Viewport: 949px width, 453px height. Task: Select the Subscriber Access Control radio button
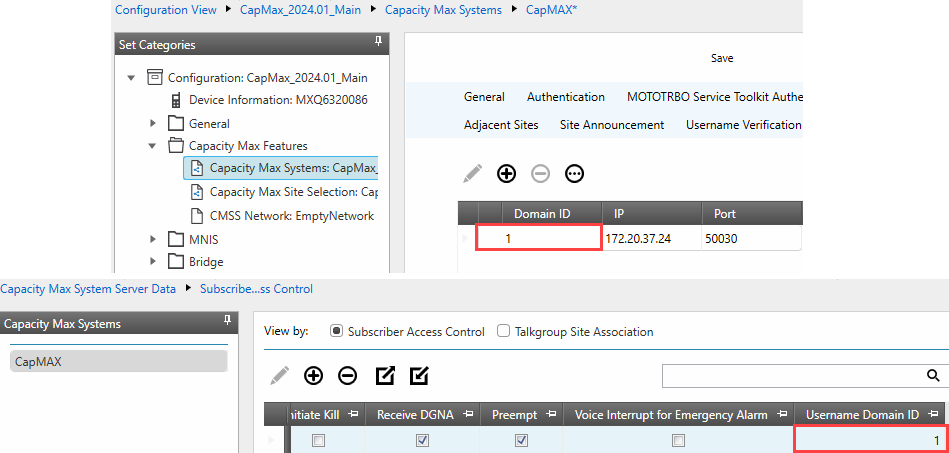(x=337, y=332)
